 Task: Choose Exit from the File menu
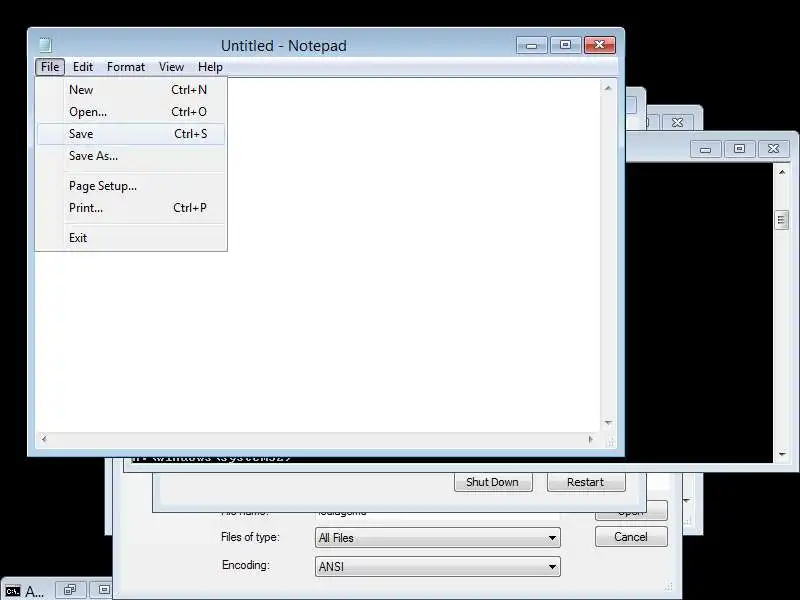(x=131, y=238)
